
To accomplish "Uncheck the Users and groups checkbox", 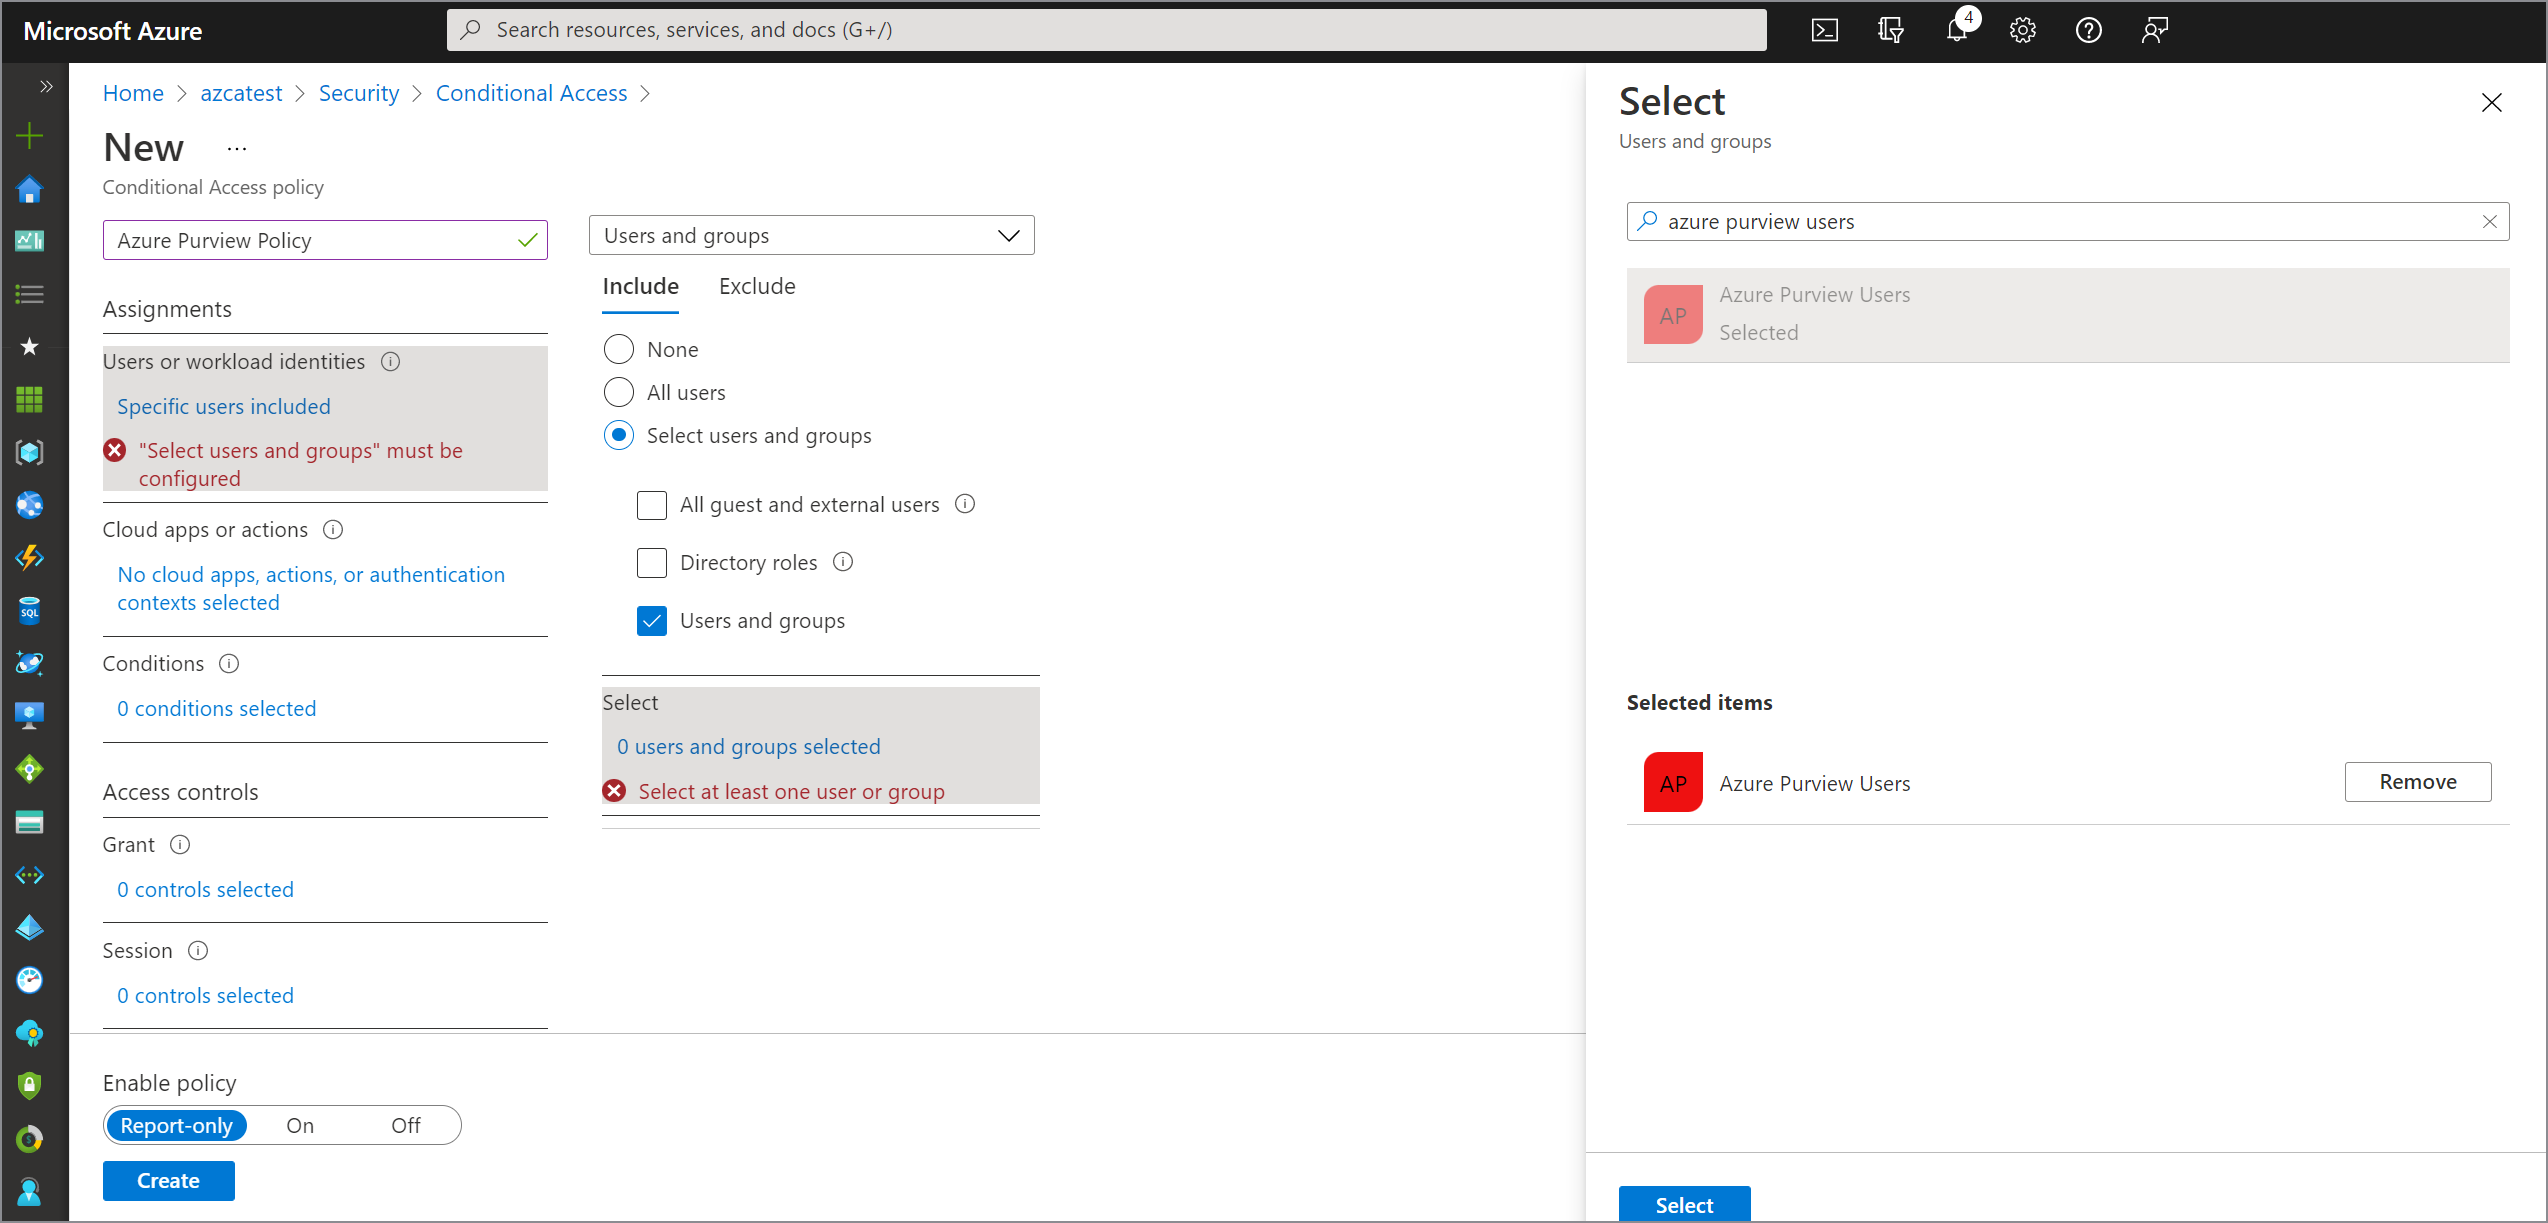I will pos(652,621).
